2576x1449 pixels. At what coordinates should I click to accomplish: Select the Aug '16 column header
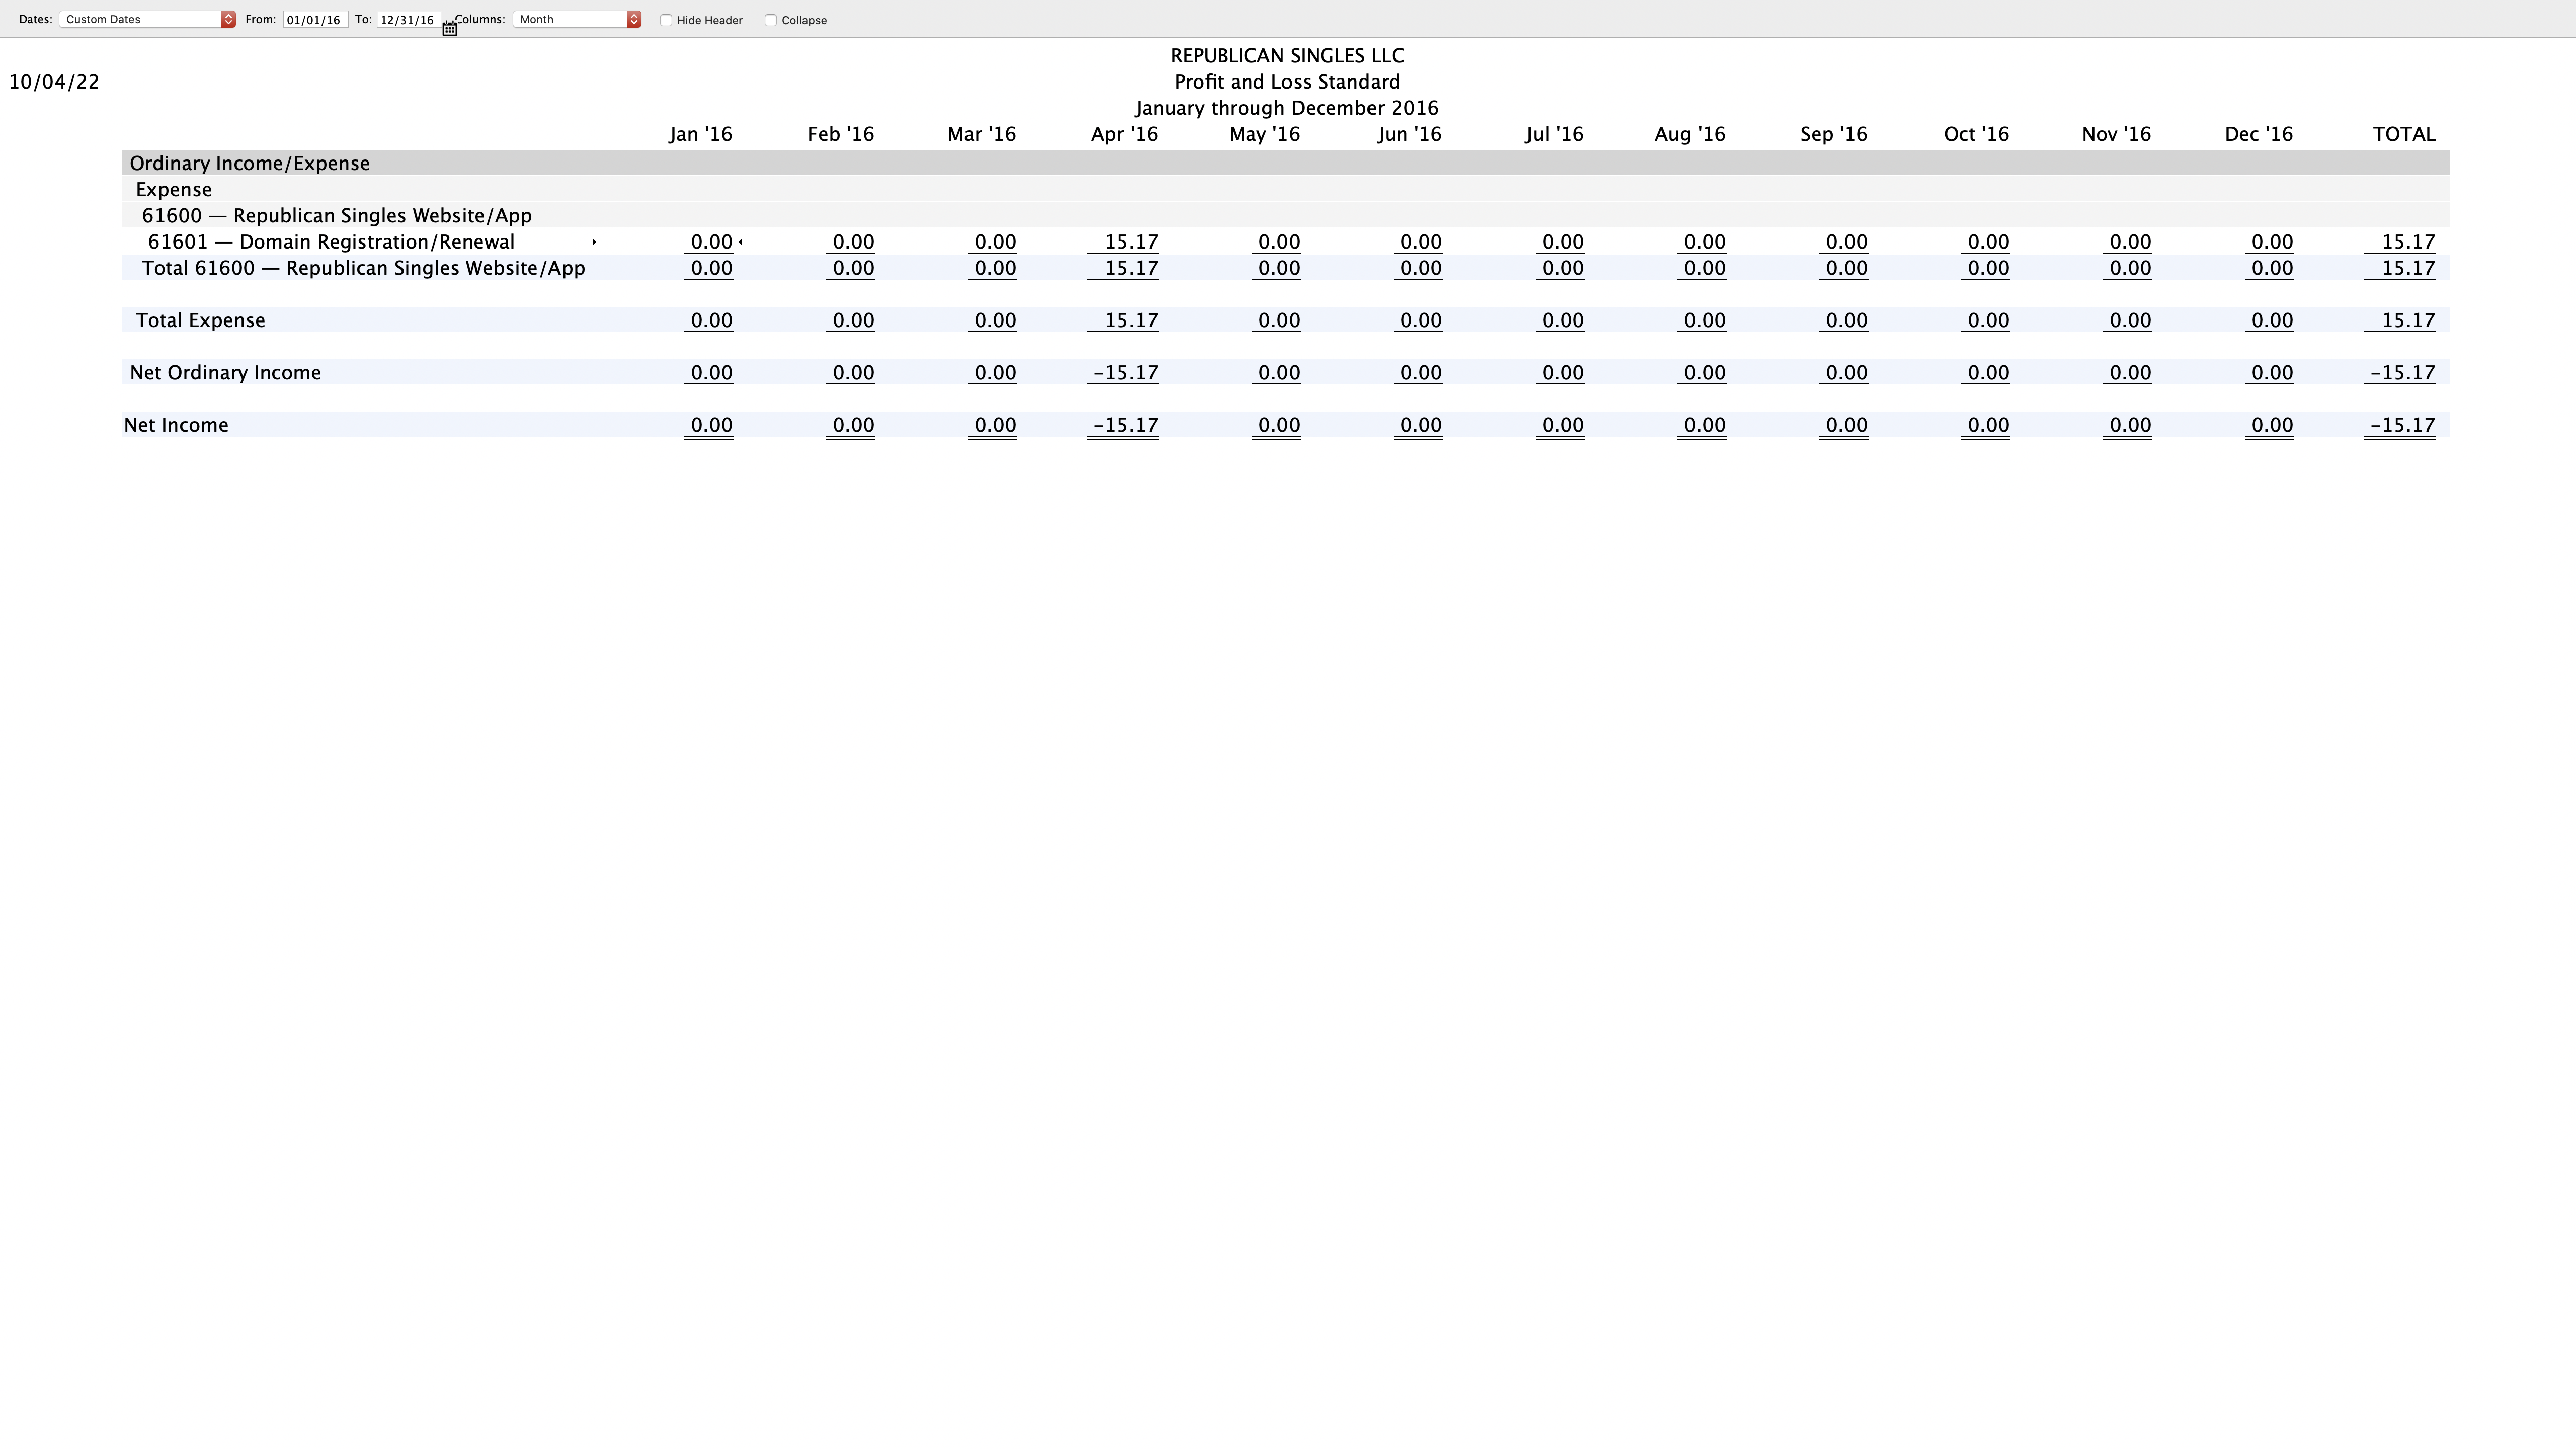coord(1690,134)
